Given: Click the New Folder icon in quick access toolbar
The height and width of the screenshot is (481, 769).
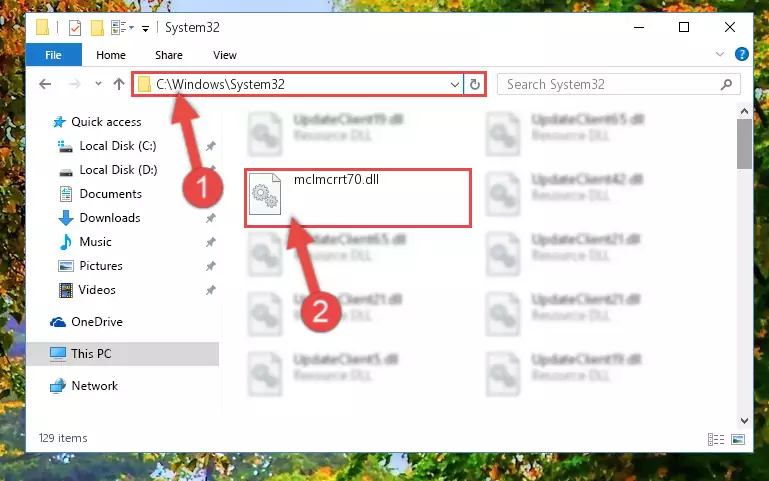Looking at the screenshot, I should pos(97,28).
